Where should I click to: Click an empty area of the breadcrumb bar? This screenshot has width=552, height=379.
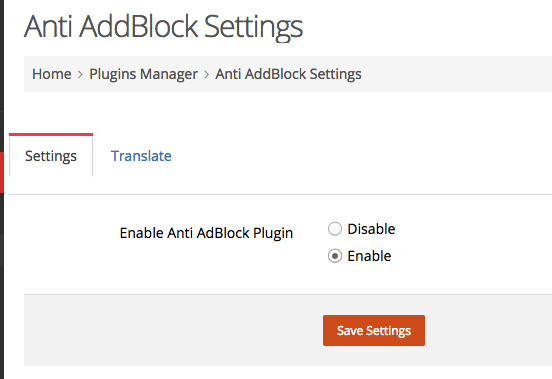pos(458,74)
